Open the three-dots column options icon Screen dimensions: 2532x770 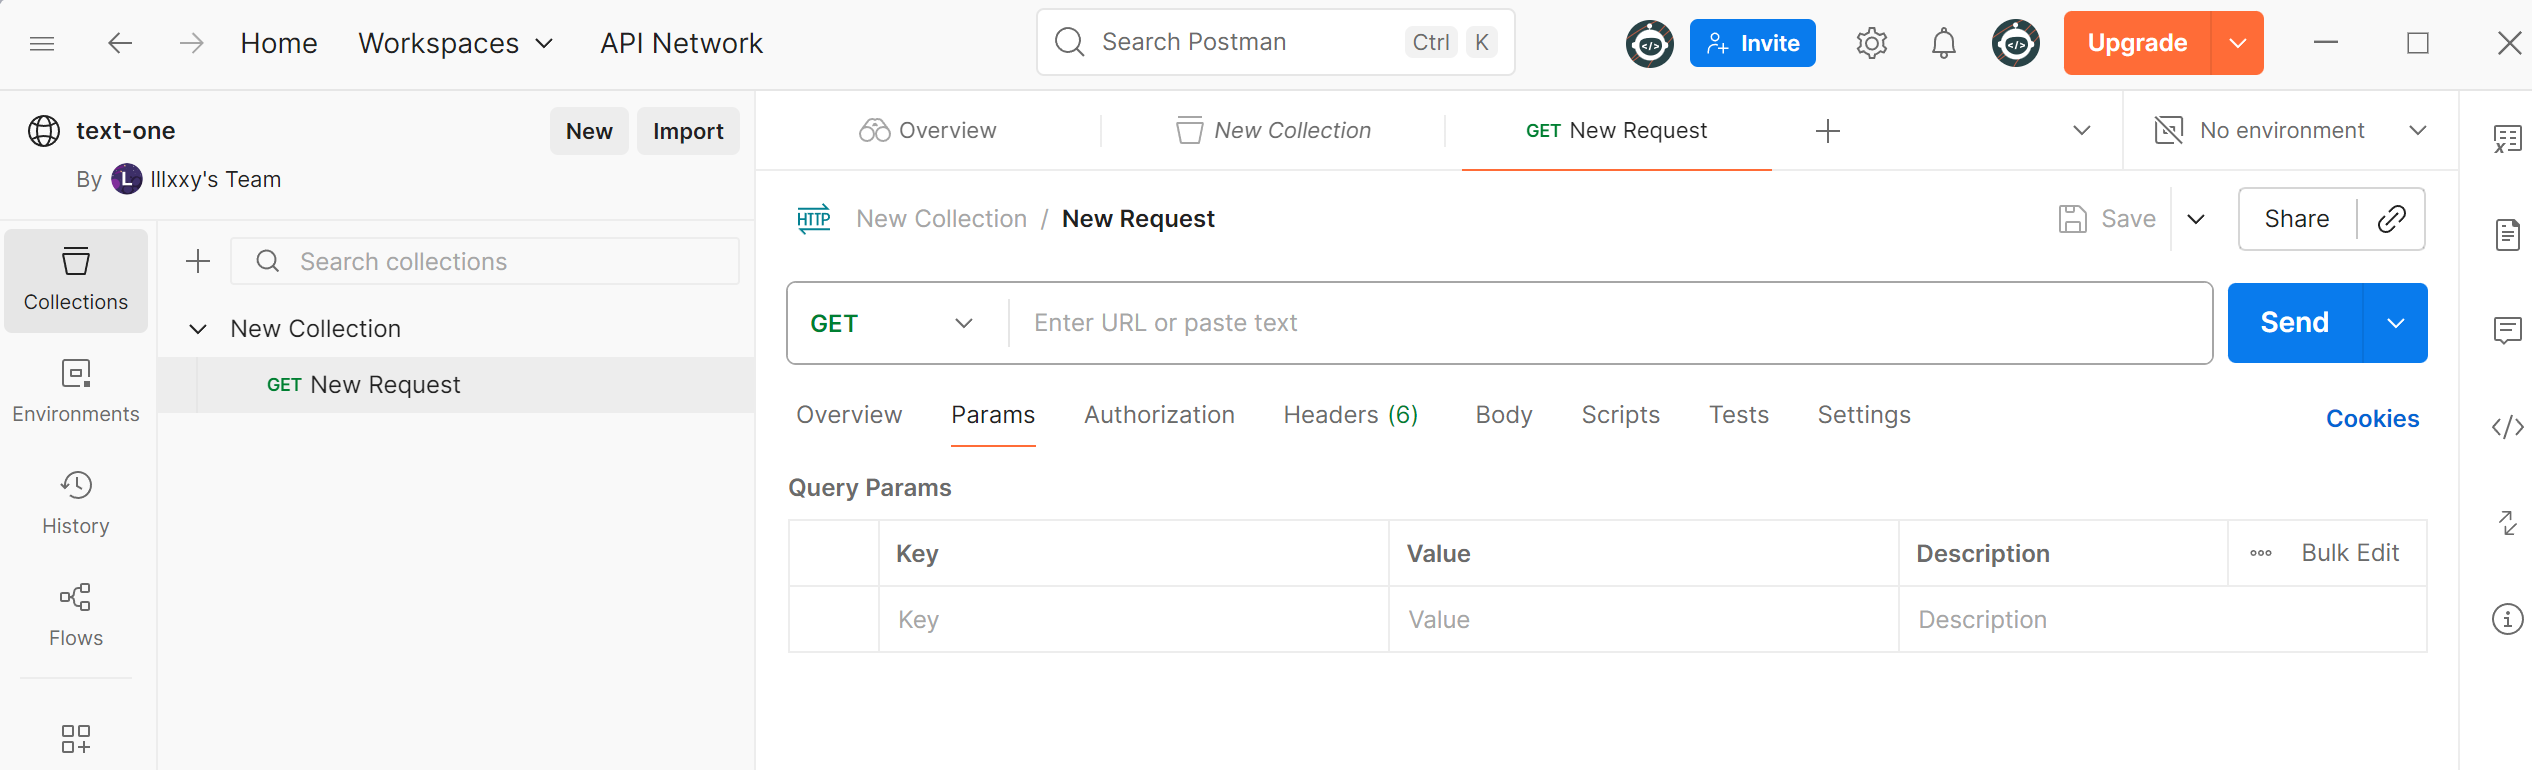(x=2260, y=553)
